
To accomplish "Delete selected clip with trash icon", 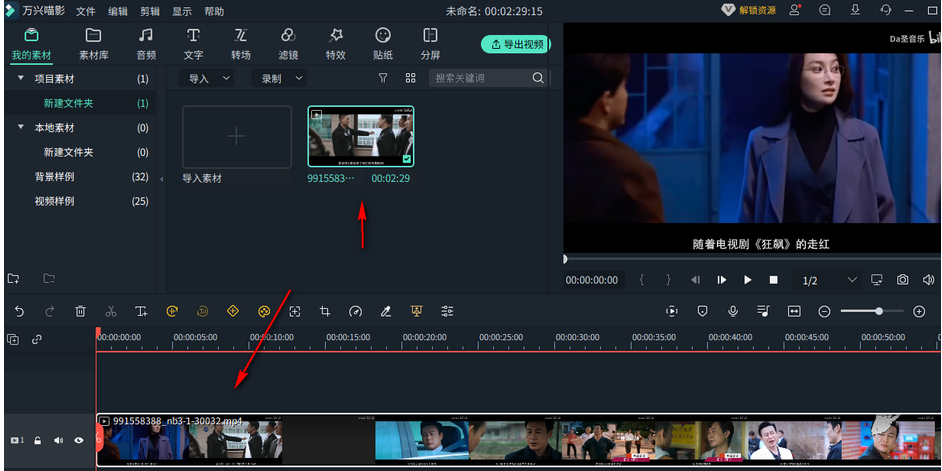I will point(81,311).
